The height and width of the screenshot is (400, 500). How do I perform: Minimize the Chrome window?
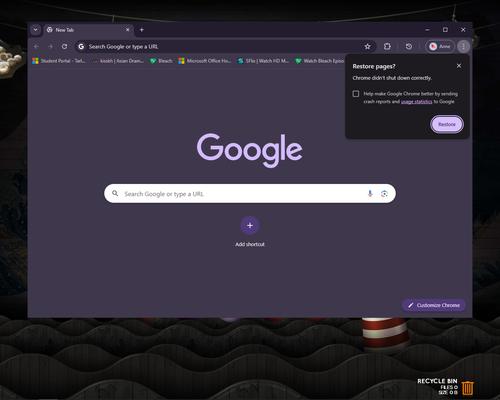click(x=427, y=30)
